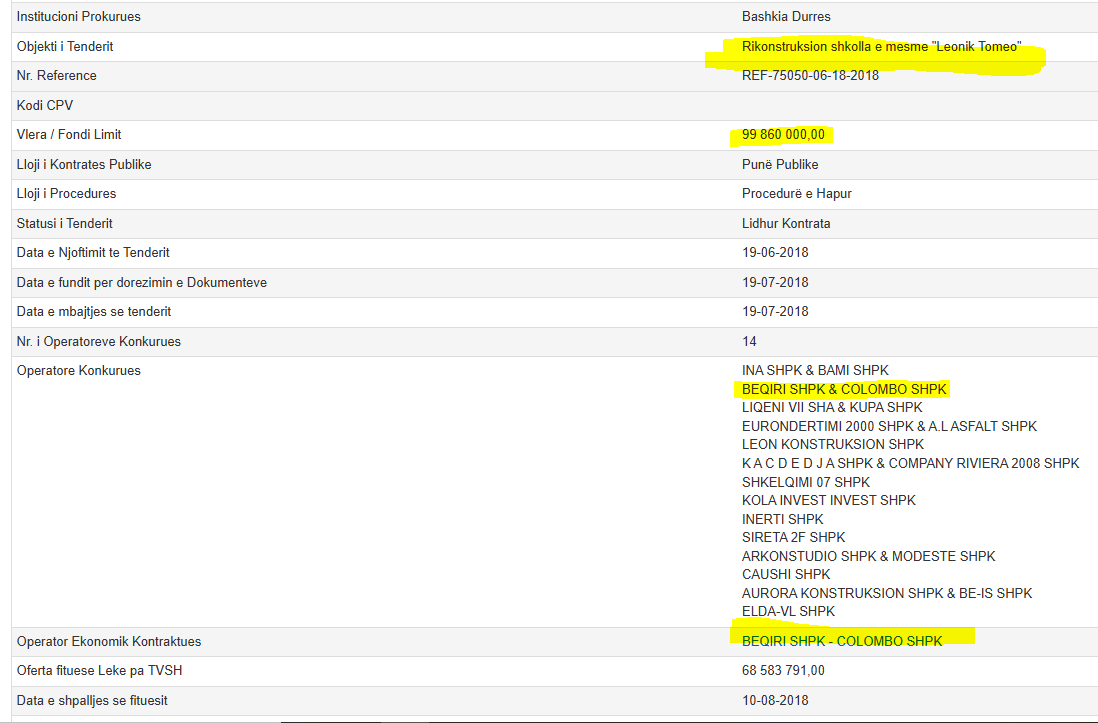Click the "Kodi CPV" row label
Image resolution: width=1098 pixels, height=723 pixels.
pyautogui.click(x=45, y=105)
